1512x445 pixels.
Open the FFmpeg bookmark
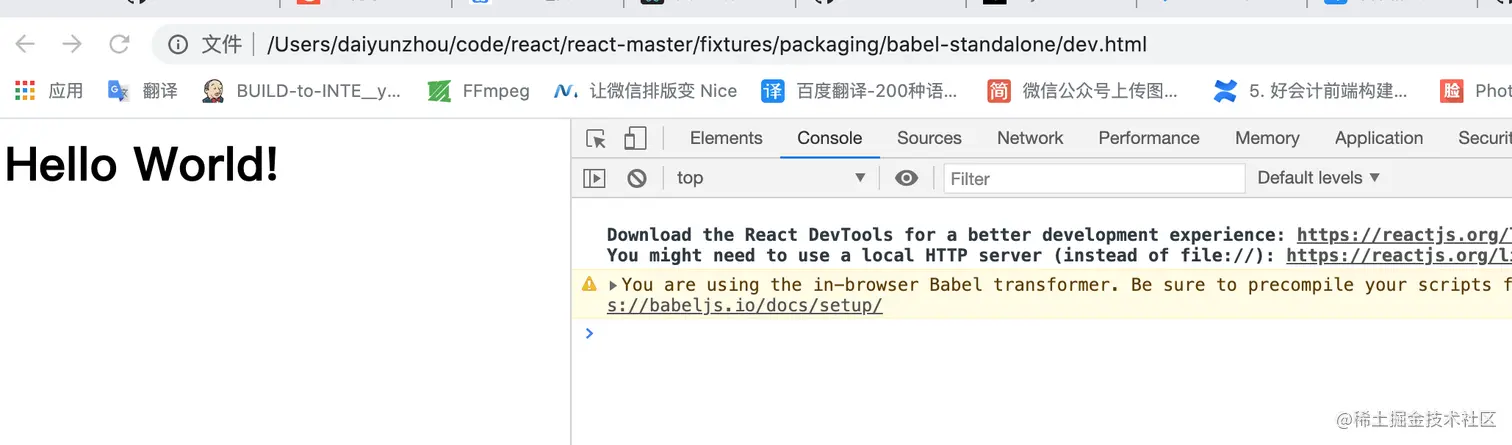pos(479,91)
